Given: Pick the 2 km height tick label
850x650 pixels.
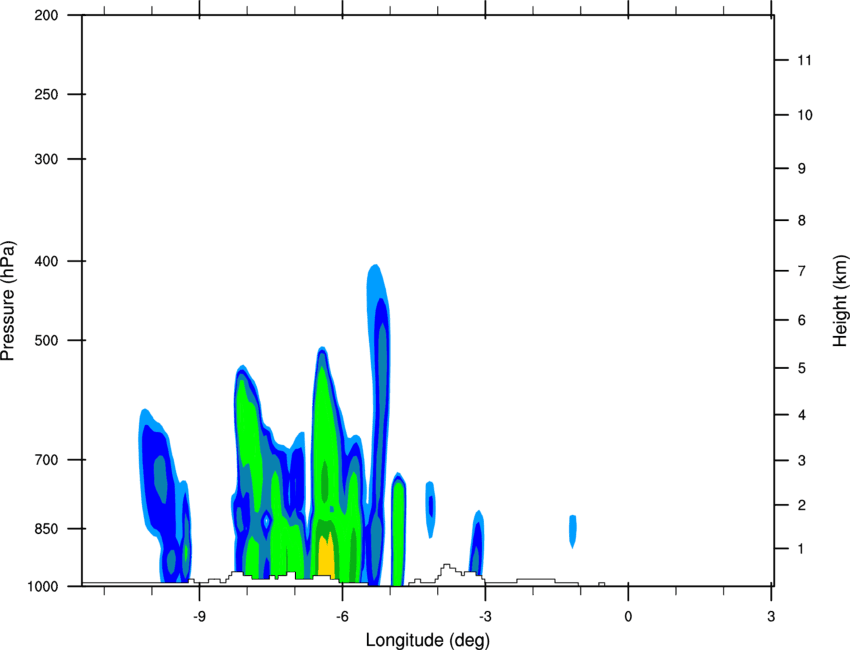Looking at the screenshot, I should 802,505.
